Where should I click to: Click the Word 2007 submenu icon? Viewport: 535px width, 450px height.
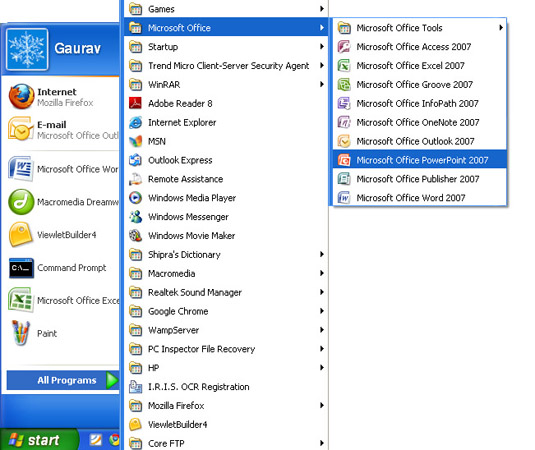(344, 198)
